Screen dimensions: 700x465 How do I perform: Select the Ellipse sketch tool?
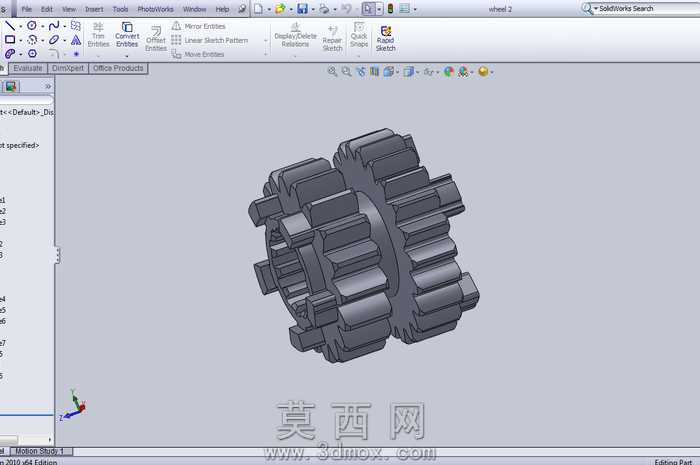pos(54,40)
